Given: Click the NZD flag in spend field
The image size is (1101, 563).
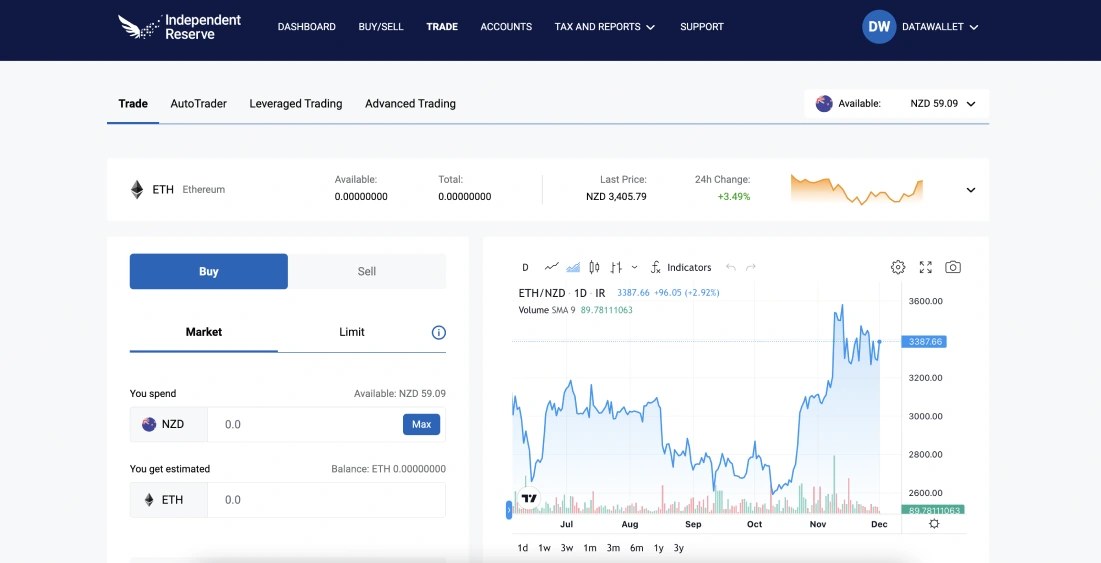Looking at the screenshot, I should click(149, 424).
